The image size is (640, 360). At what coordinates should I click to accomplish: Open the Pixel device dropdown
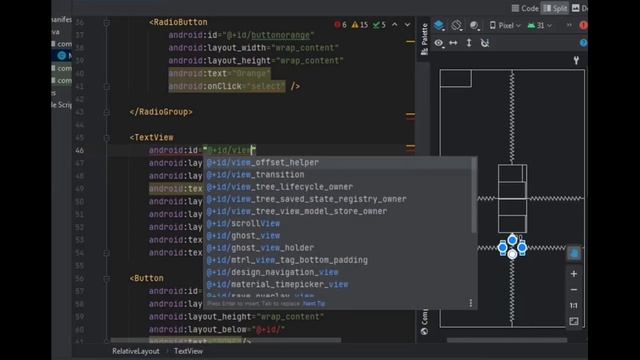coord(505,25)
